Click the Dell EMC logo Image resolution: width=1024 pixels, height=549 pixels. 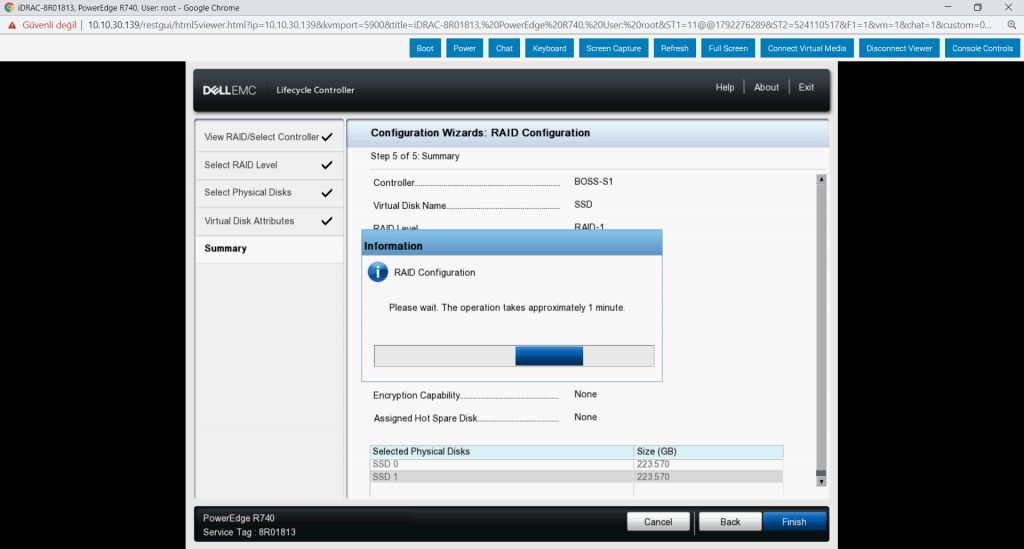(229, 90)
